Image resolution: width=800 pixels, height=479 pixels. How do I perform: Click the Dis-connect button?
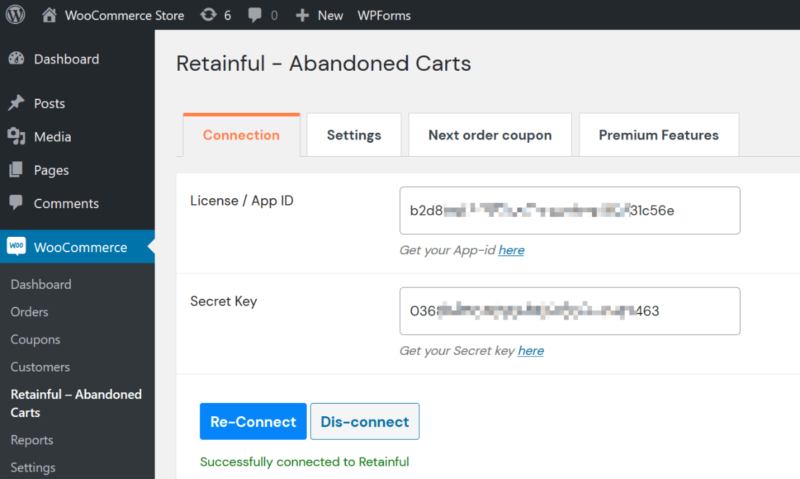coord(365,421)
